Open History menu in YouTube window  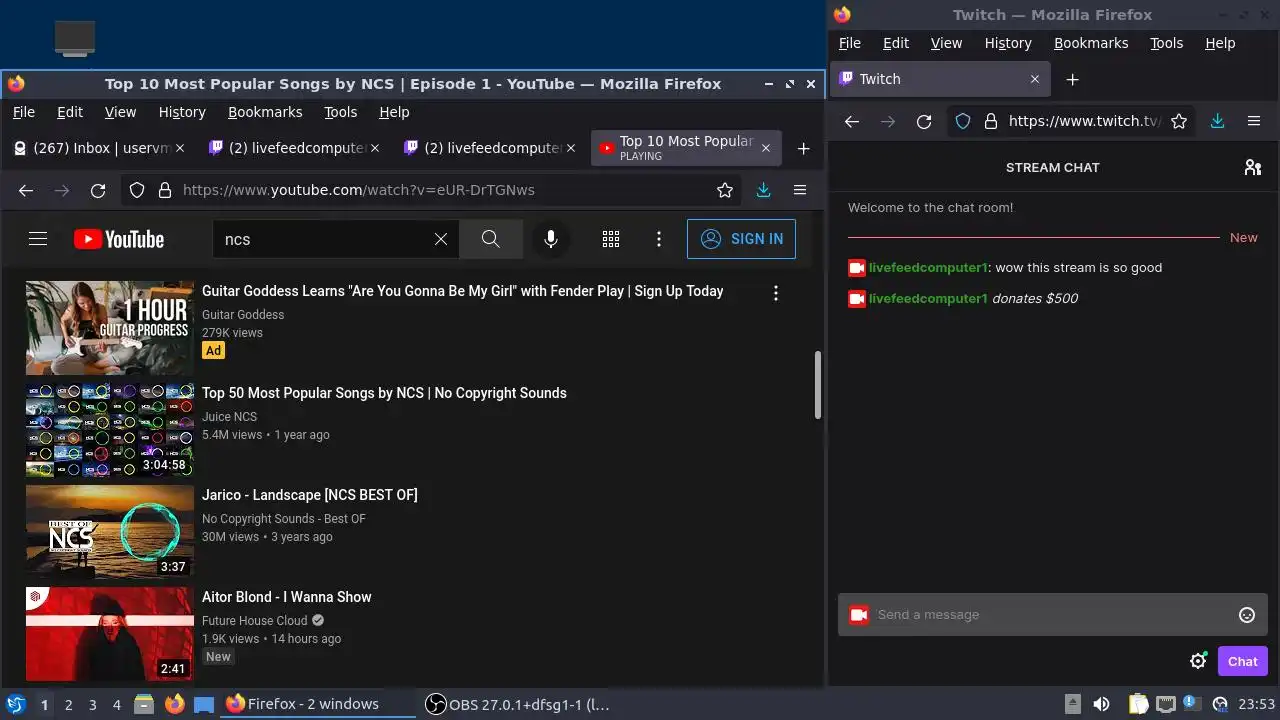point(182,112)
